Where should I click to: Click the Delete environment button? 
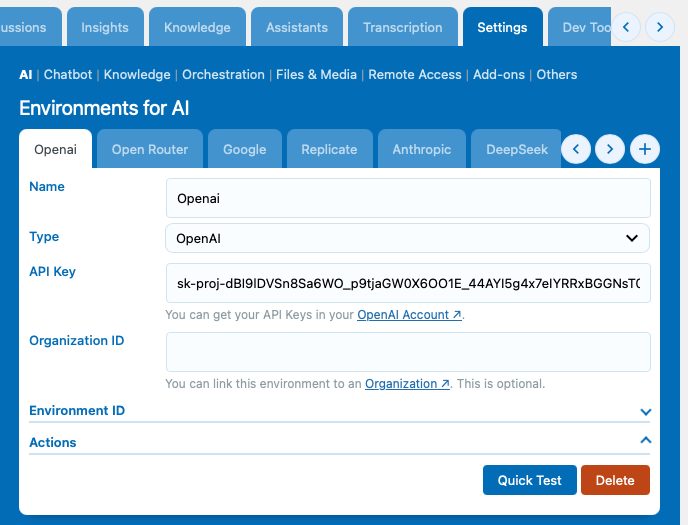pos(615,480)
